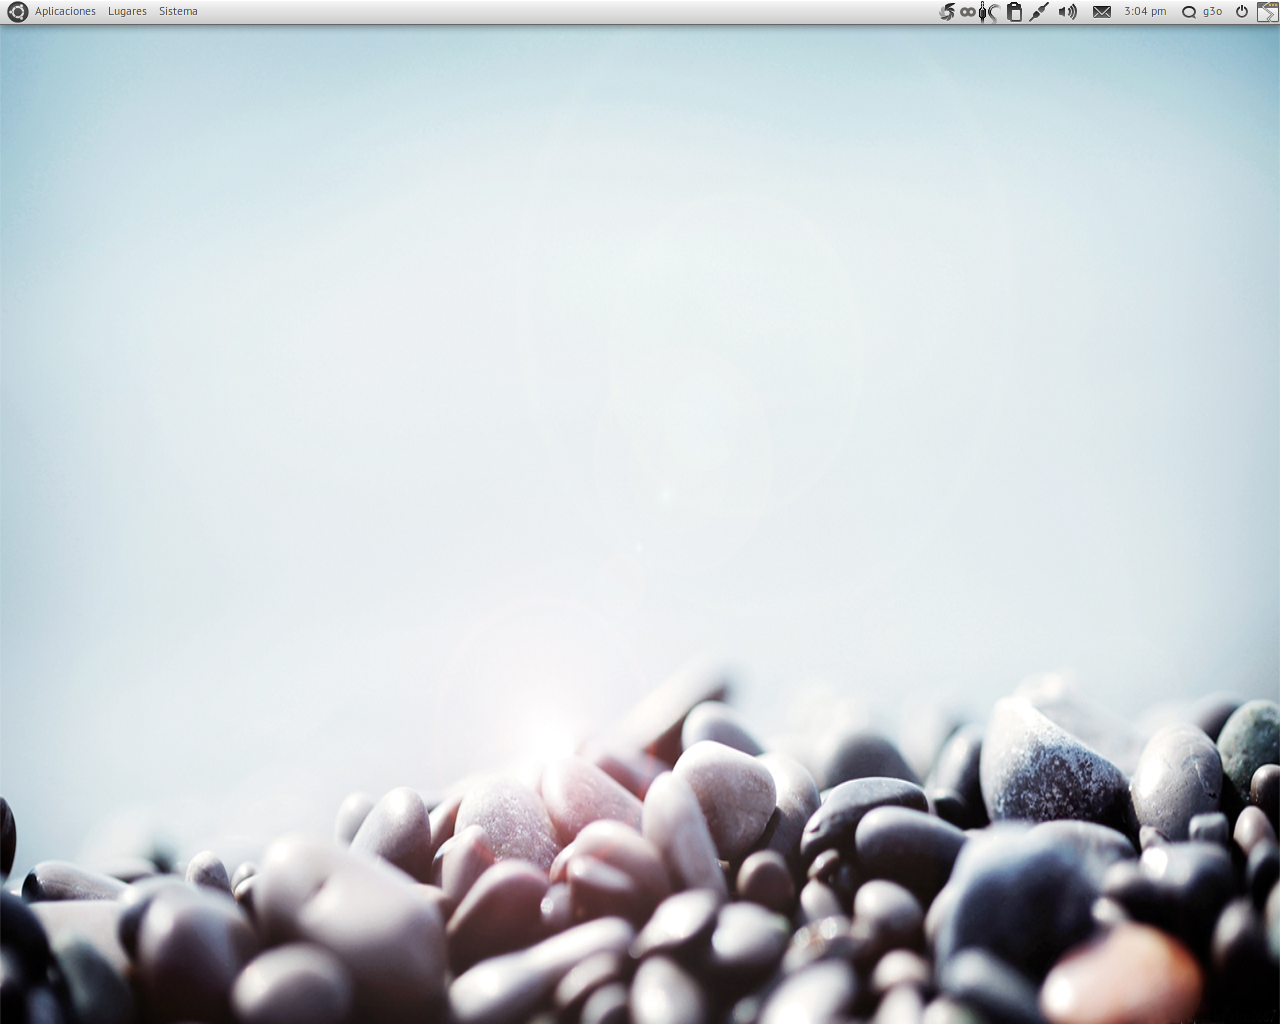The width and height of the screenshot is (1280, 1024).
Task: Click the swirl shutter tray icon
Action: pyautogui.click(x=947, y=12)
